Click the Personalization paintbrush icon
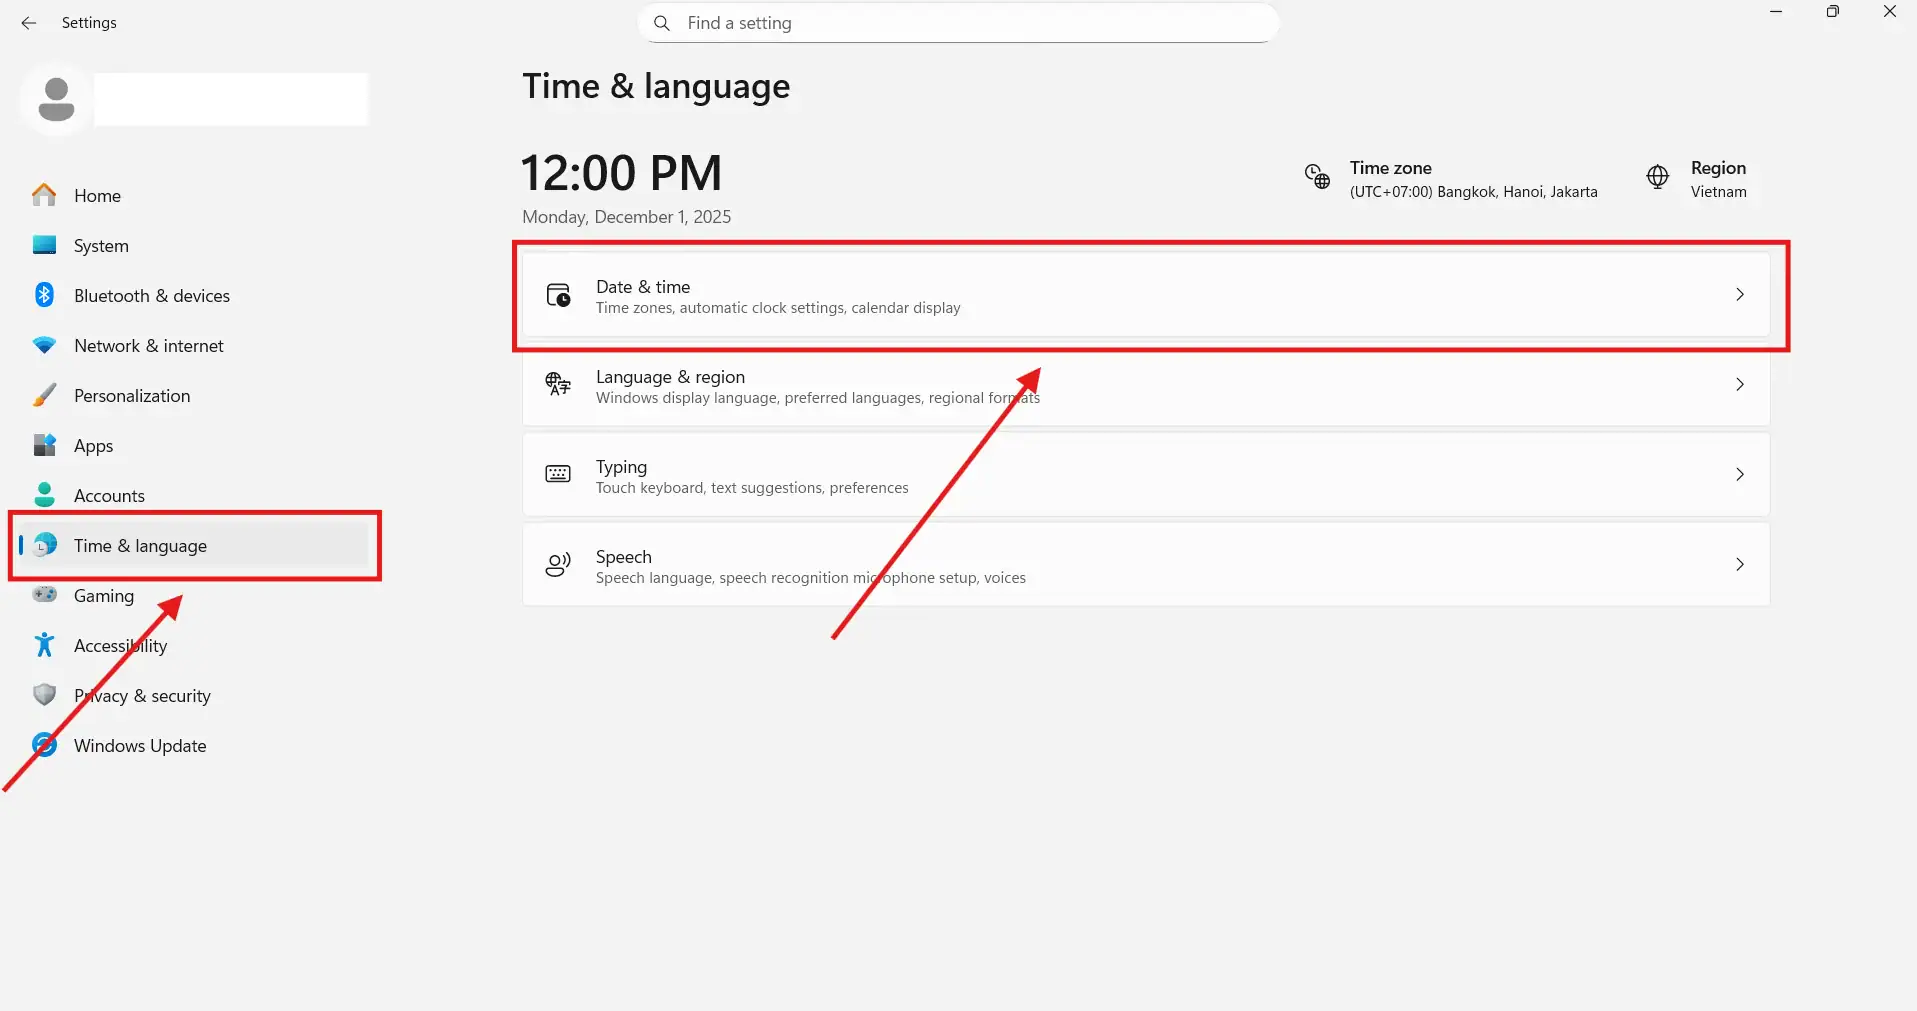This screenshot has height=1011, width=1917. (x=44, y=395)
